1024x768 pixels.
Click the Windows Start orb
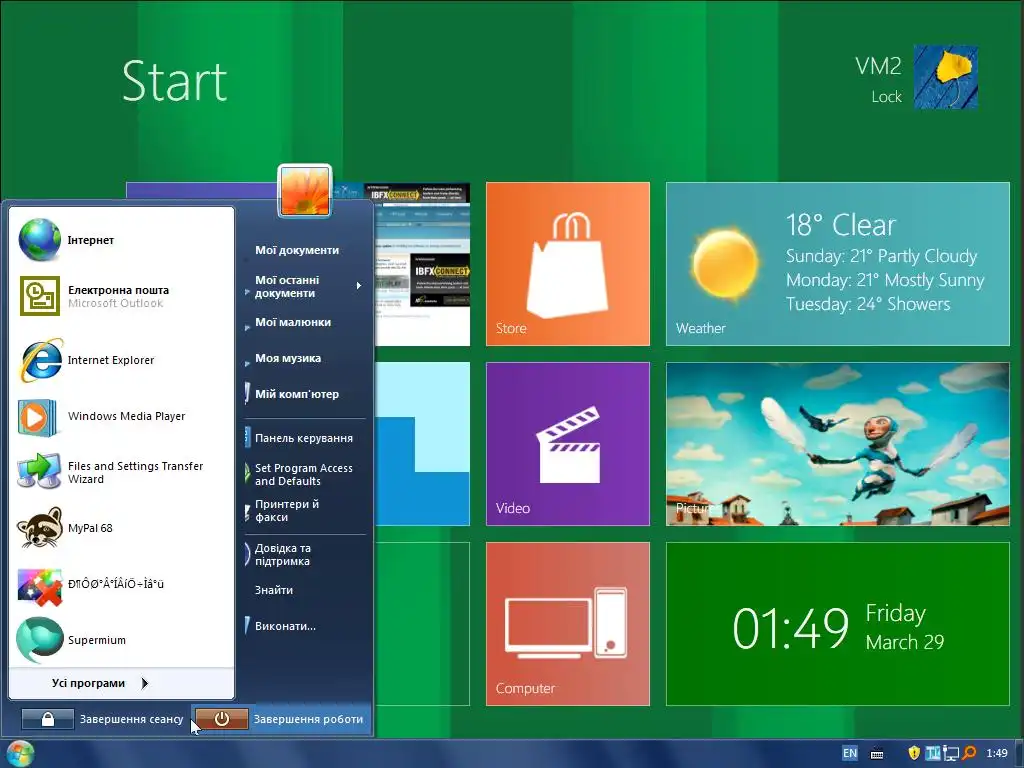click(x=18, y=754)
